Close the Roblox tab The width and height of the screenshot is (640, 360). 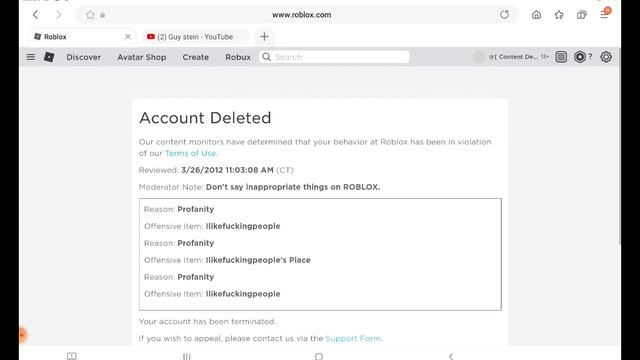[x=128, y=37]
